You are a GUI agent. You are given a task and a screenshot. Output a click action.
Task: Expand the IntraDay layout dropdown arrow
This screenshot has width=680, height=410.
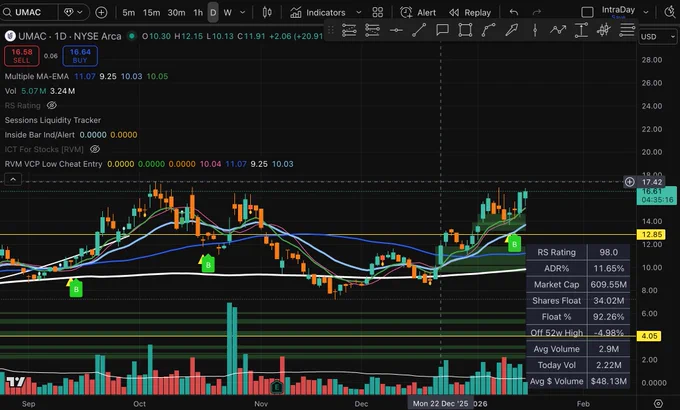(x=646, y=12)
